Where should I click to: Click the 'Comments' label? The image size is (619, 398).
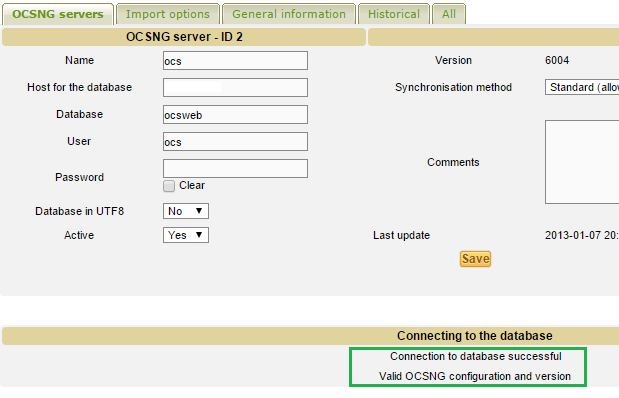(x=453, y=162)
